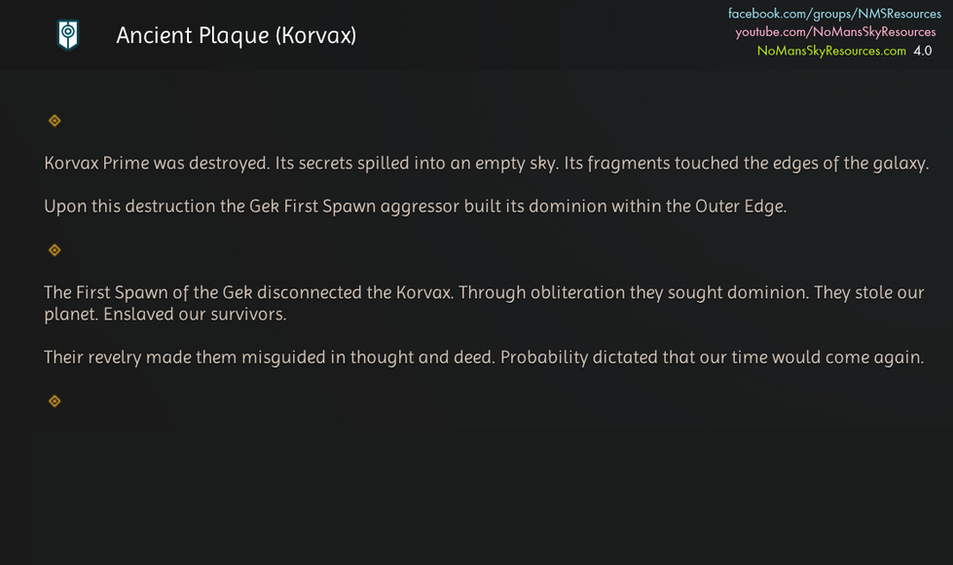
Task: Click the second orange diamond marker
Action: 55,250
